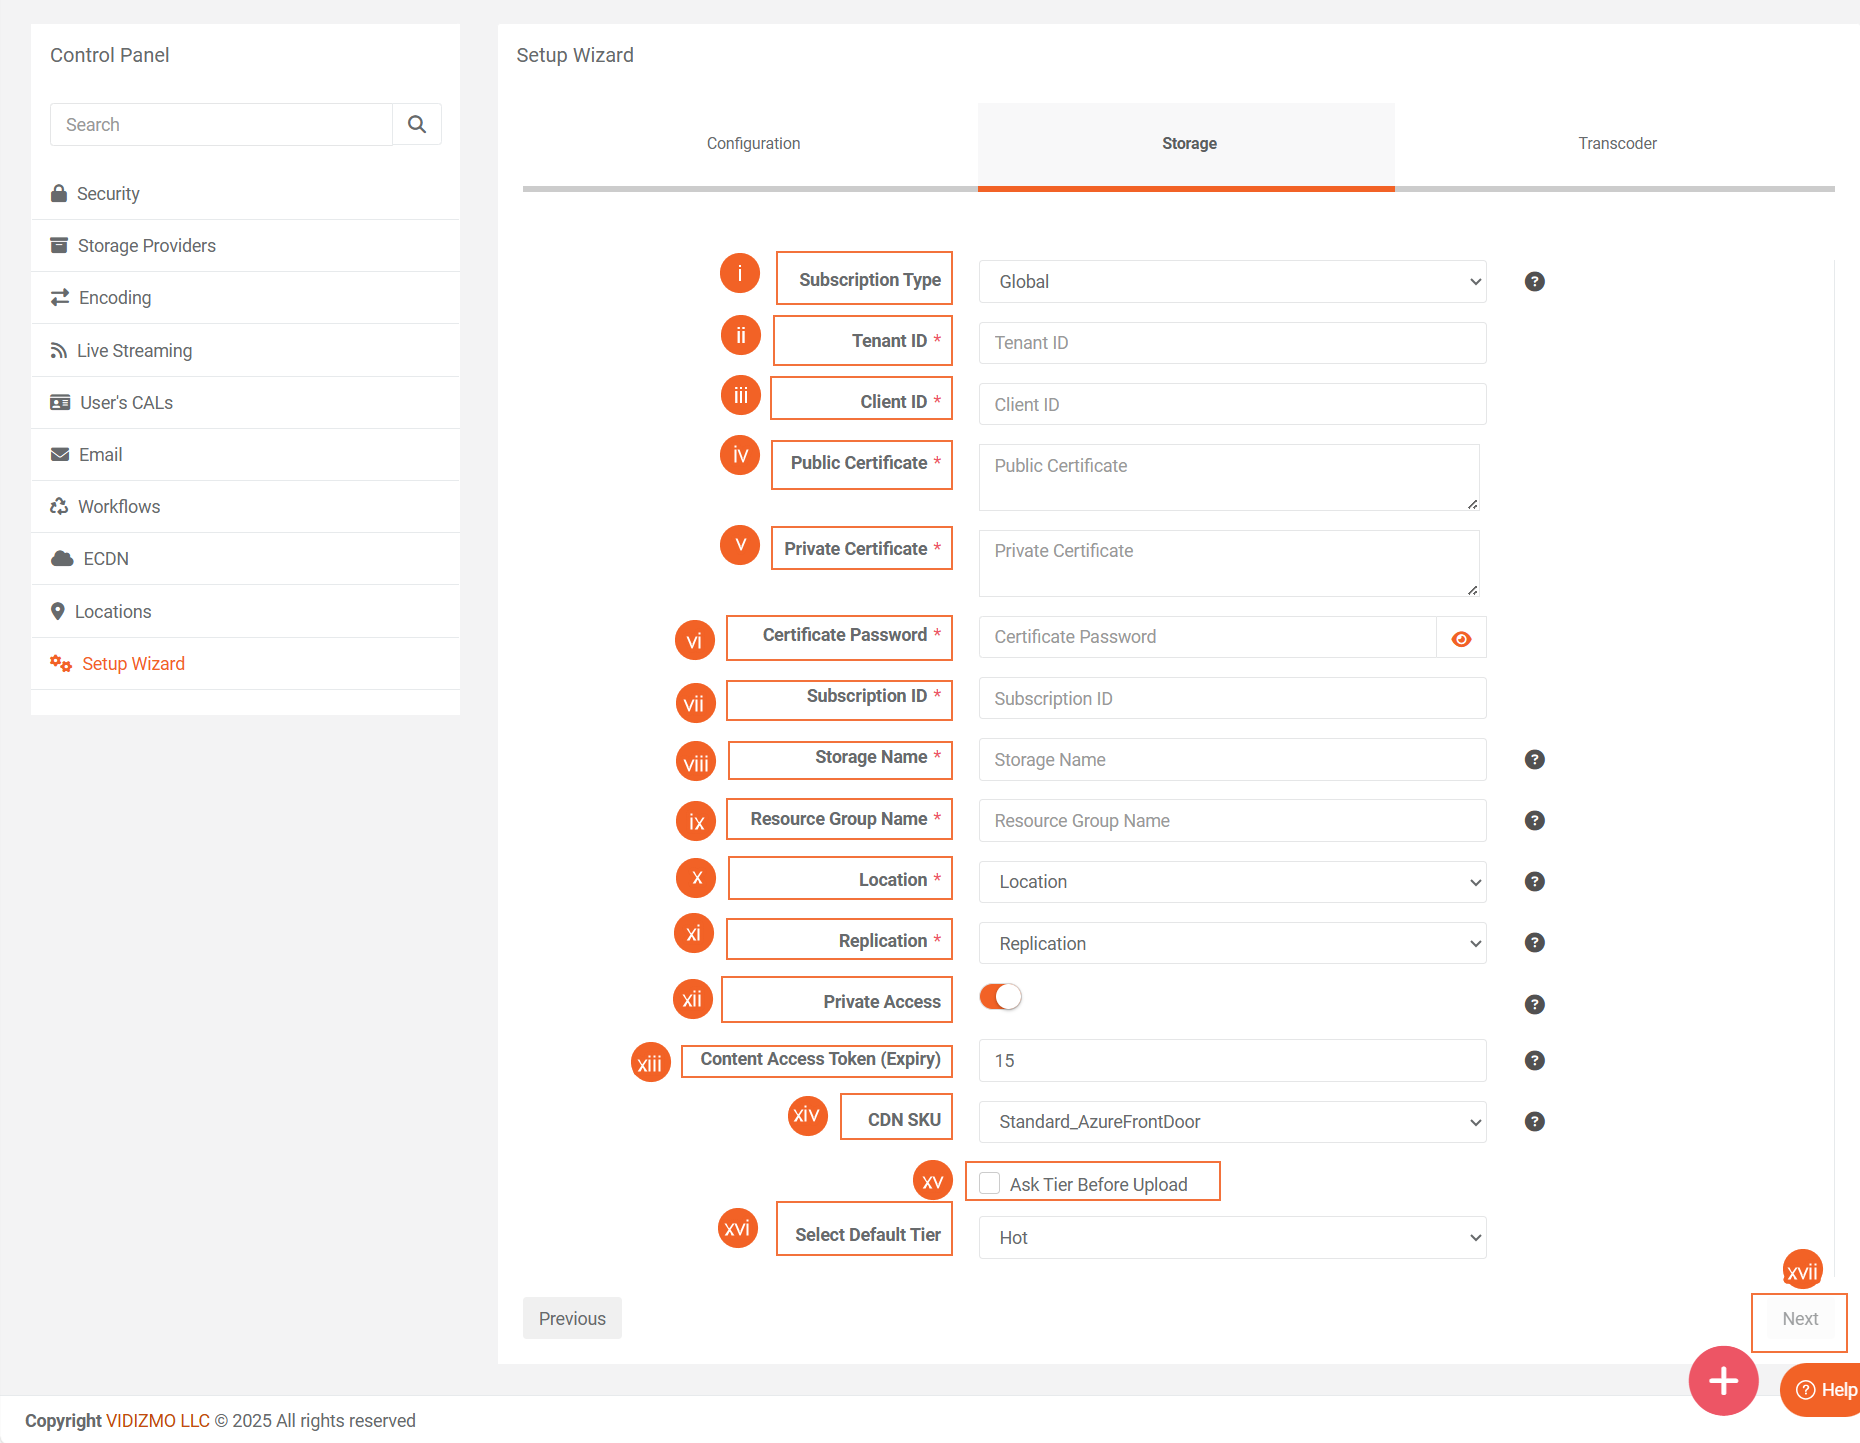Show certificate password with eye icon
Screen dimensions: 1860x1443
pos(1461,638)
